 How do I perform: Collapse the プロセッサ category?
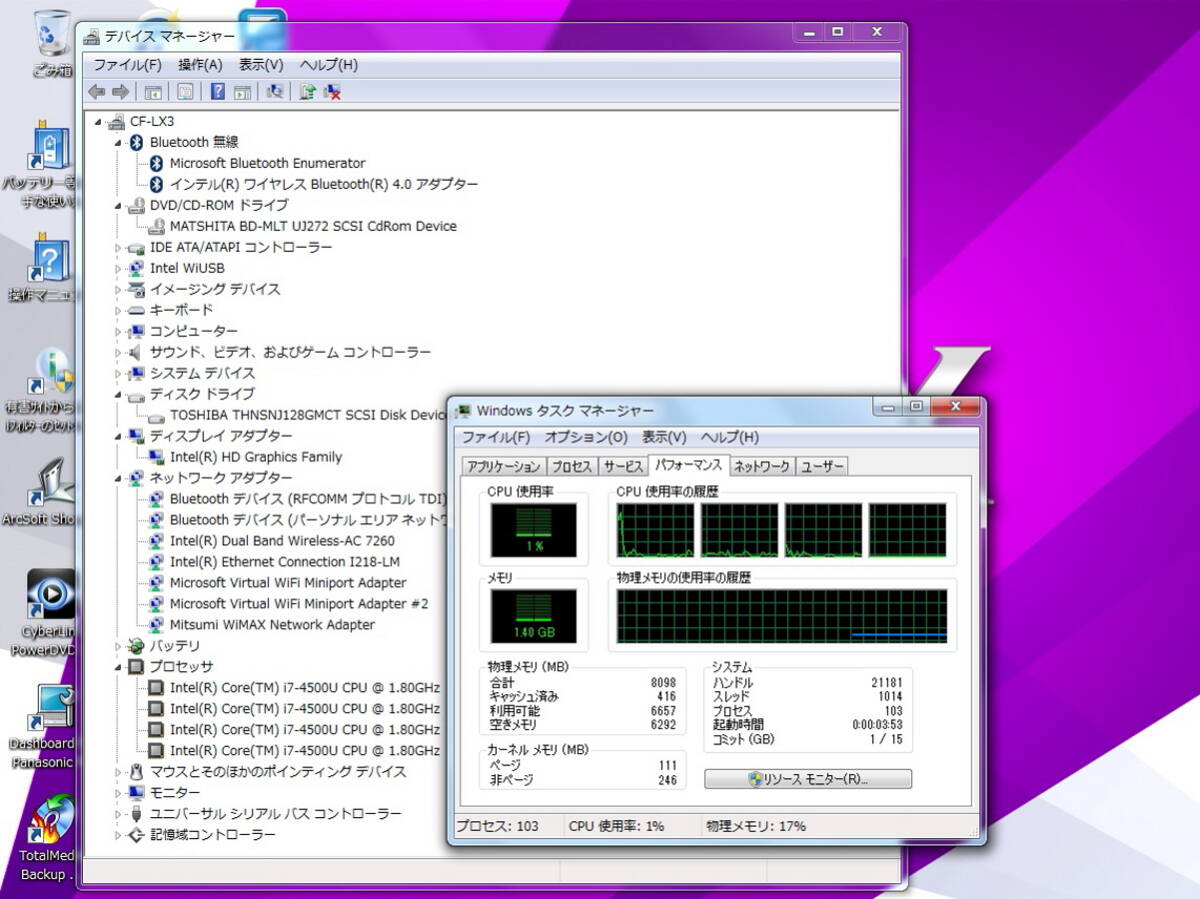[x=118, y=667]
